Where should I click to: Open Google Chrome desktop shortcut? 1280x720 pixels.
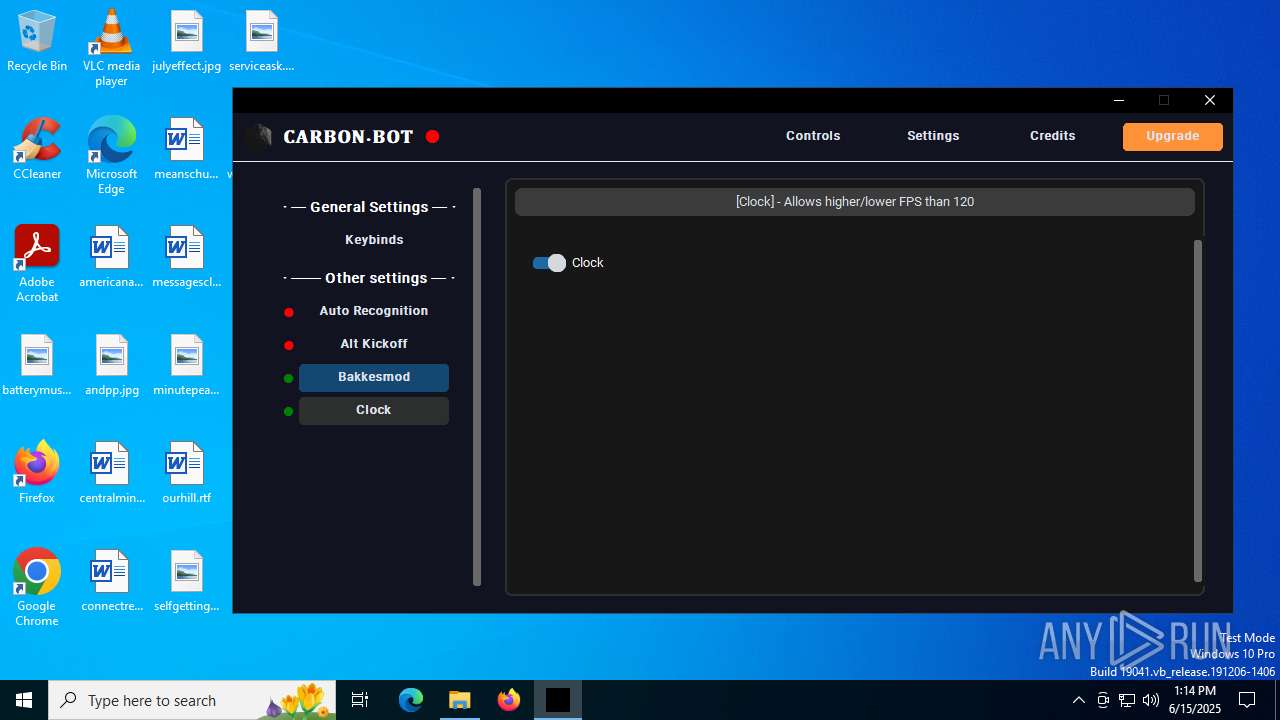point(37,588)
